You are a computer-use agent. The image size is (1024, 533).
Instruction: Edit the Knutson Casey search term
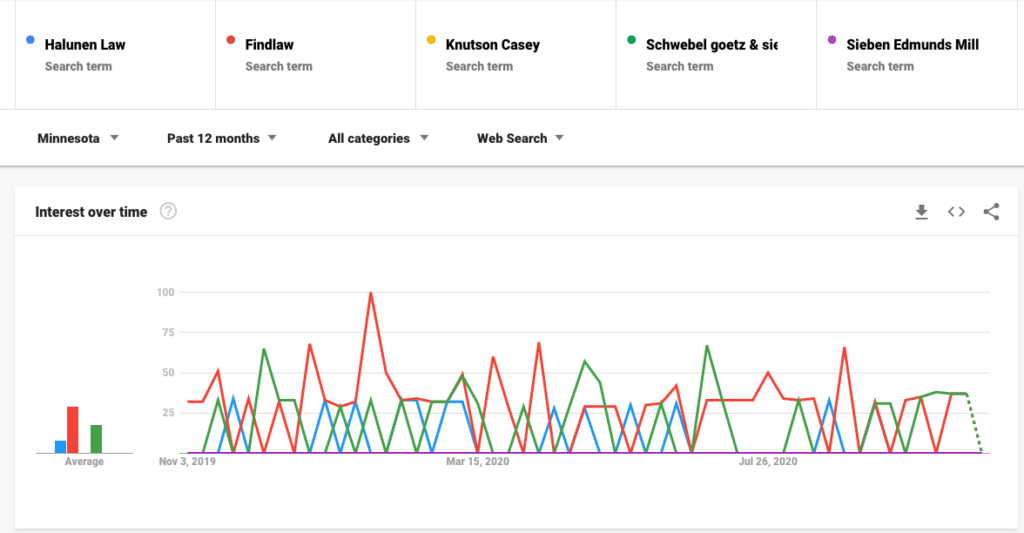pos(492,45)
